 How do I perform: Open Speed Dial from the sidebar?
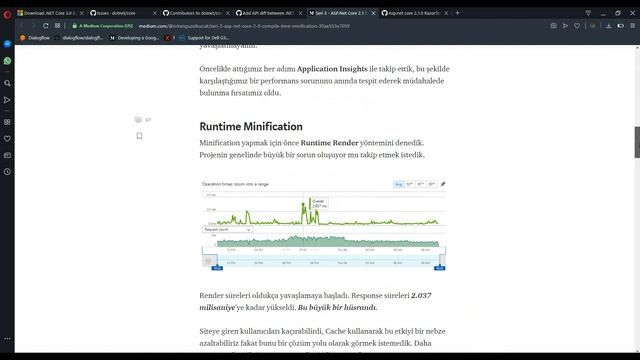[7, 122]
